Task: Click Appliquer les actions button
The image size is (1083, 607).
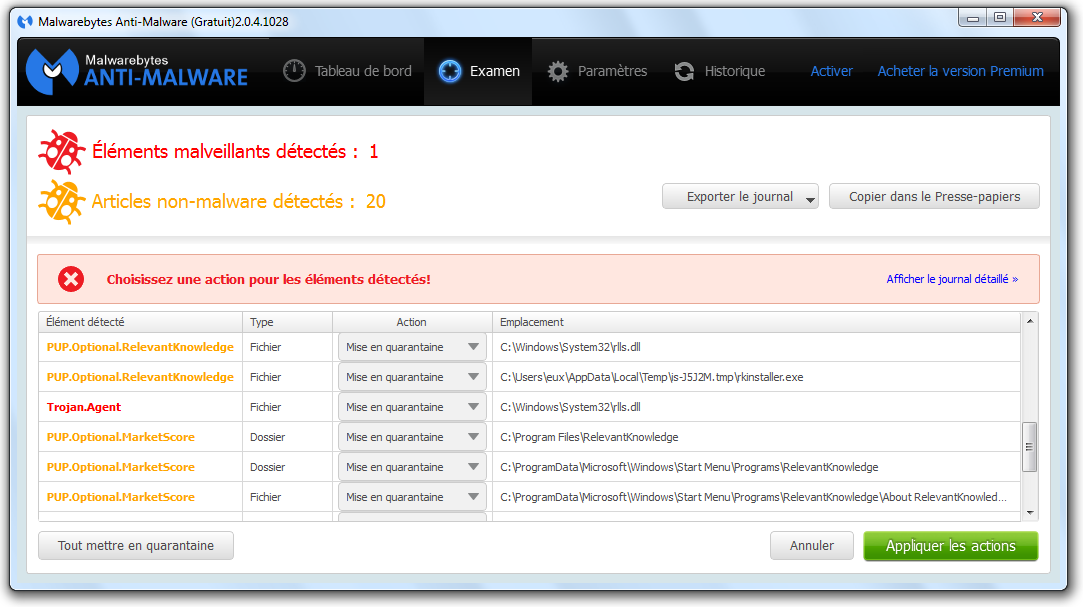Action: point(951,546)
